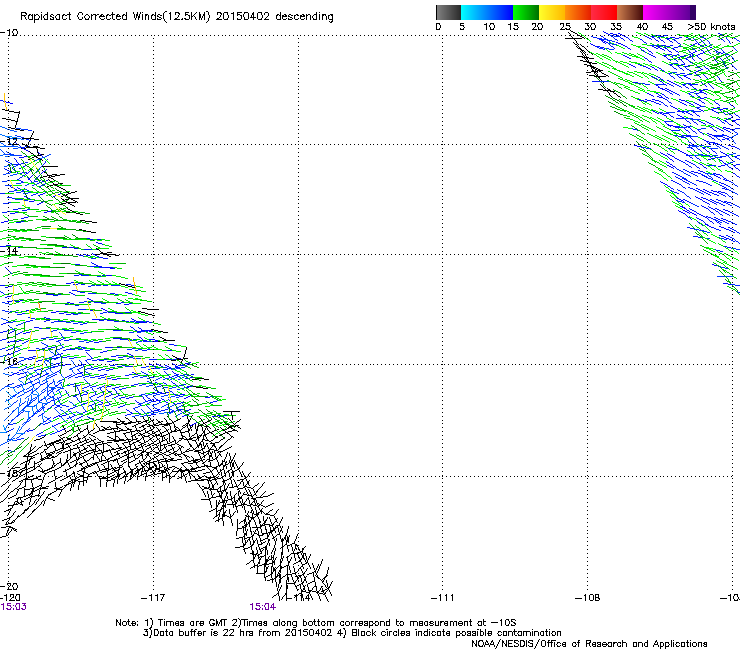
Task: Click the 'Note: 1) Times are GMT' text
Action: (172, 623)
